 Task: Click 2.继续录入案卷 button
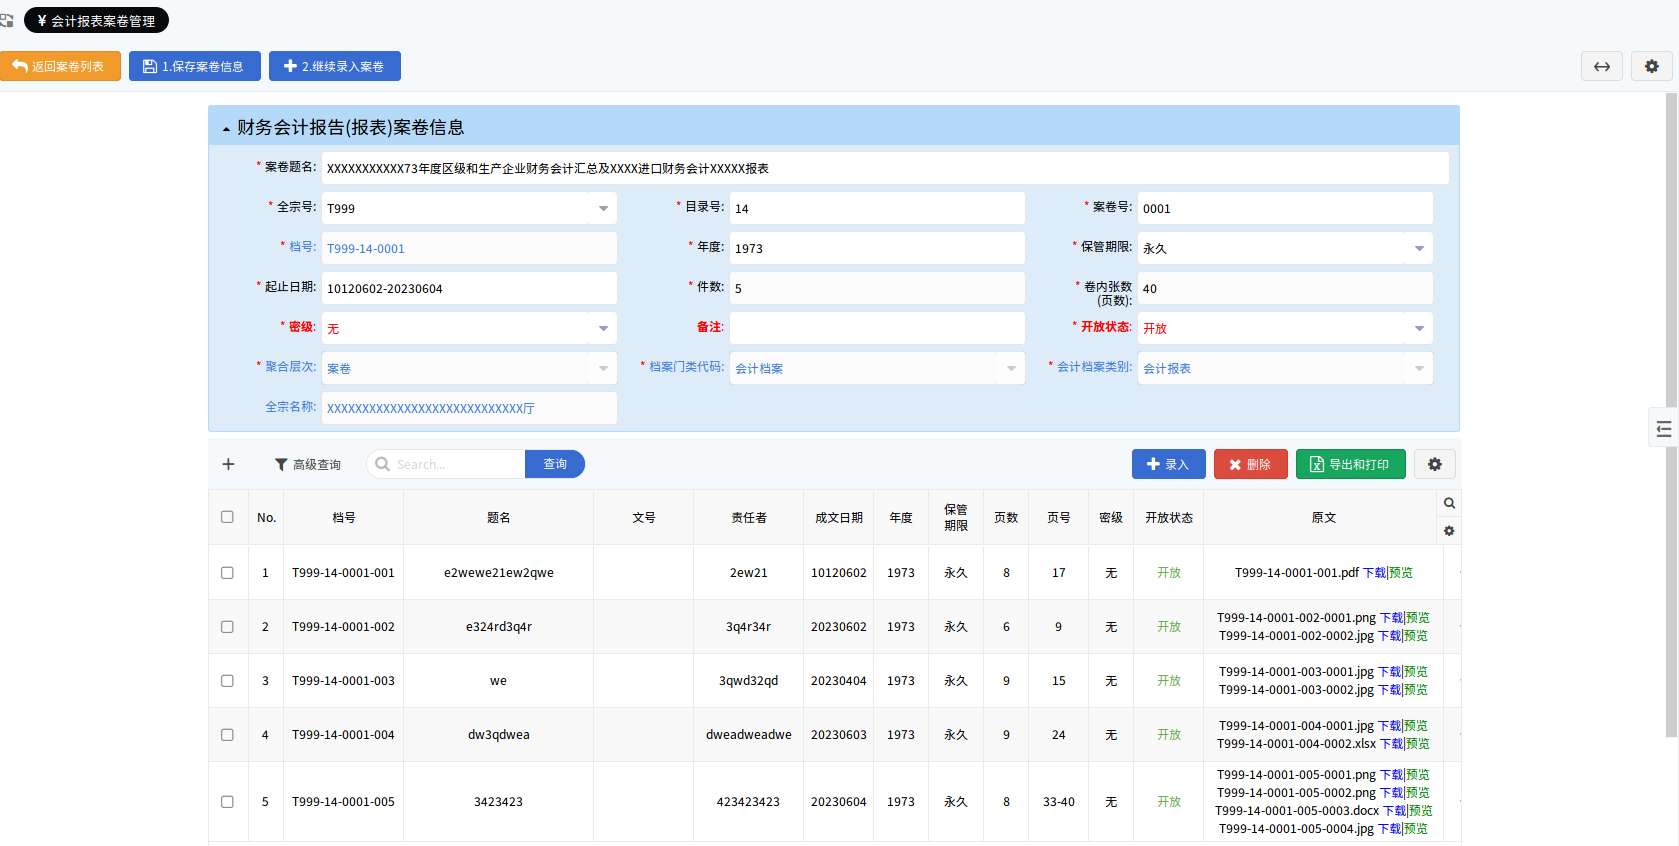(335, 66)
